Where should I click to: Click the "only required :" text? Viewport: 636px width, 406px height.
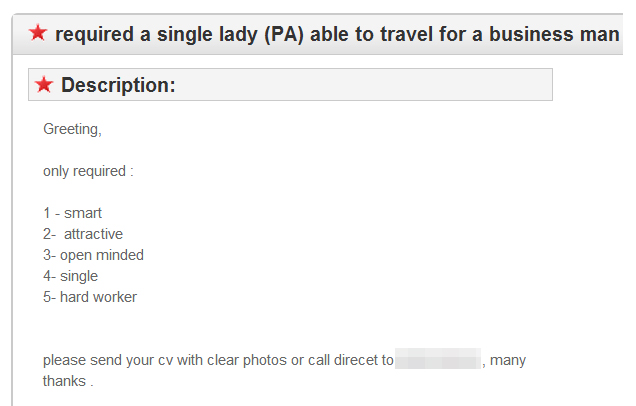tap(88, 171)
